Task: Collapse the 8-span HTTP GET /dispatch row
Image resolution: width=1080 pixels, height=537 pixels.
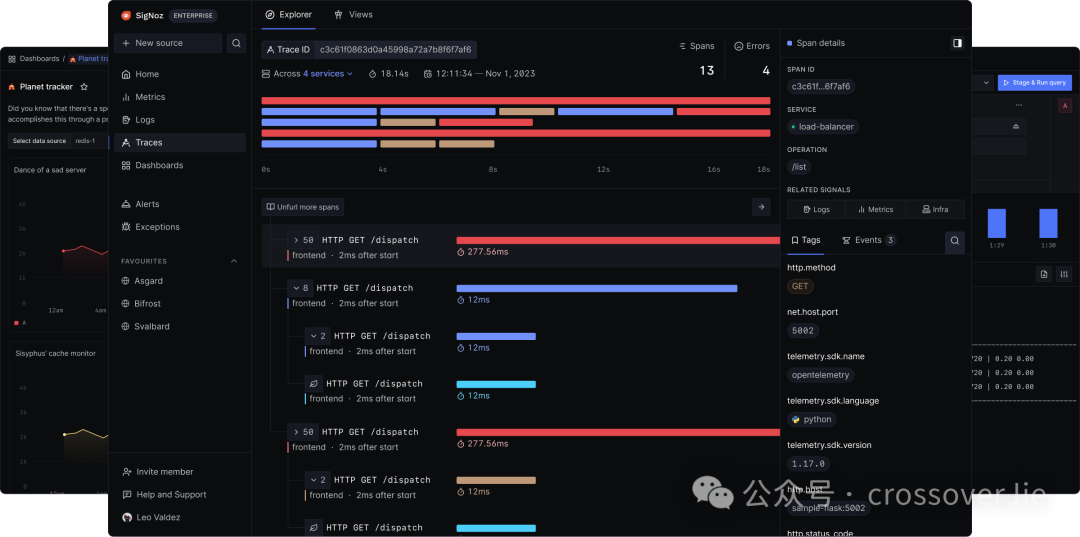Action: [x=296, y=288]
